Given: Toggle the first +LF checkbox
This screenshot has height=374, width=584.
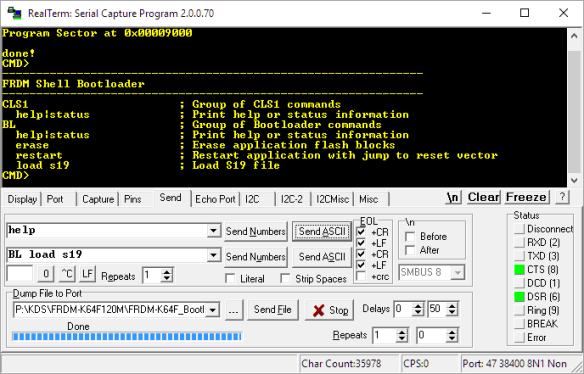Looking at the screenshot, I should 361,243.
